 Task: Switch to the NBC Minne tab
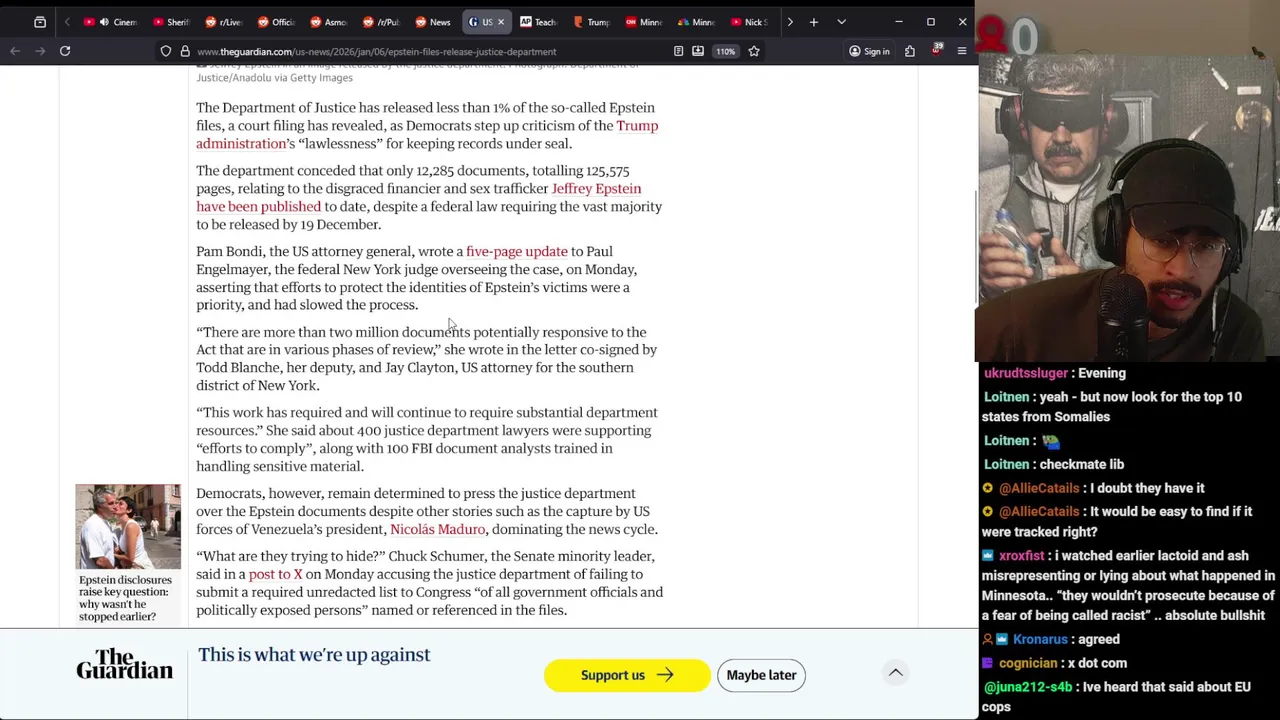point(697,22)
